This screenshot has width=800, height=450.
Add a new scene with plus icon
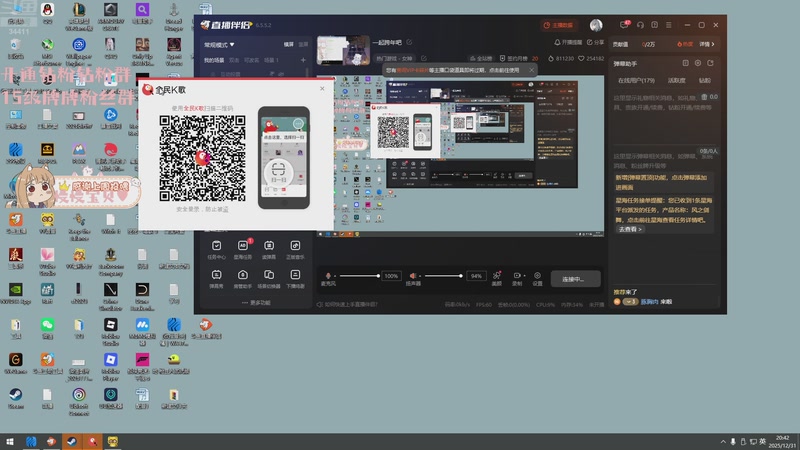(303, 60)
